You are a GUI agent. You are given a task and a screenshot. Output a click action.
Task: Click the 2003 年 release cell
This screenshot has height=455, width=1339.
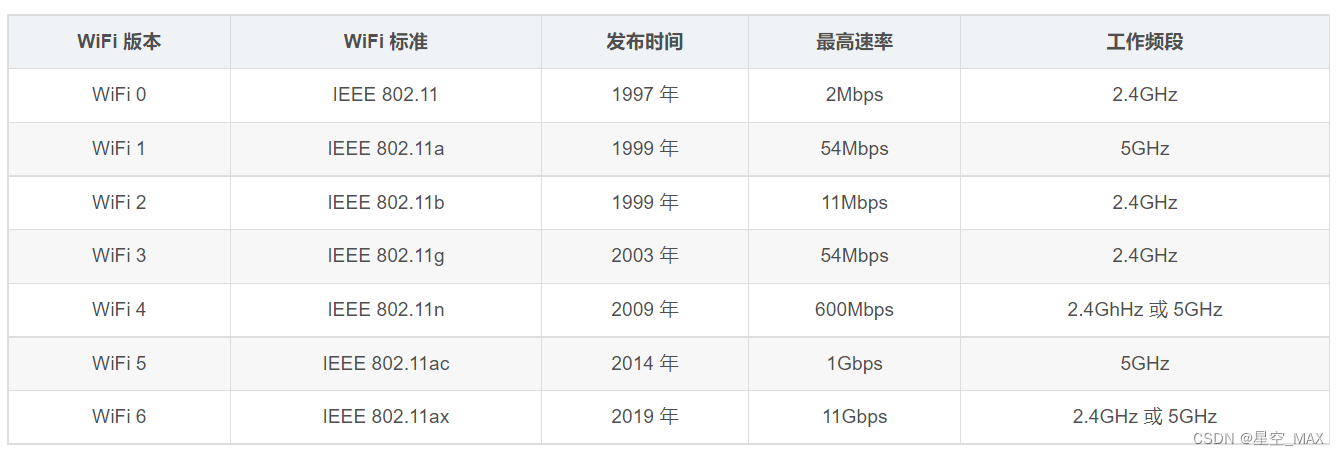pos(645,256)
